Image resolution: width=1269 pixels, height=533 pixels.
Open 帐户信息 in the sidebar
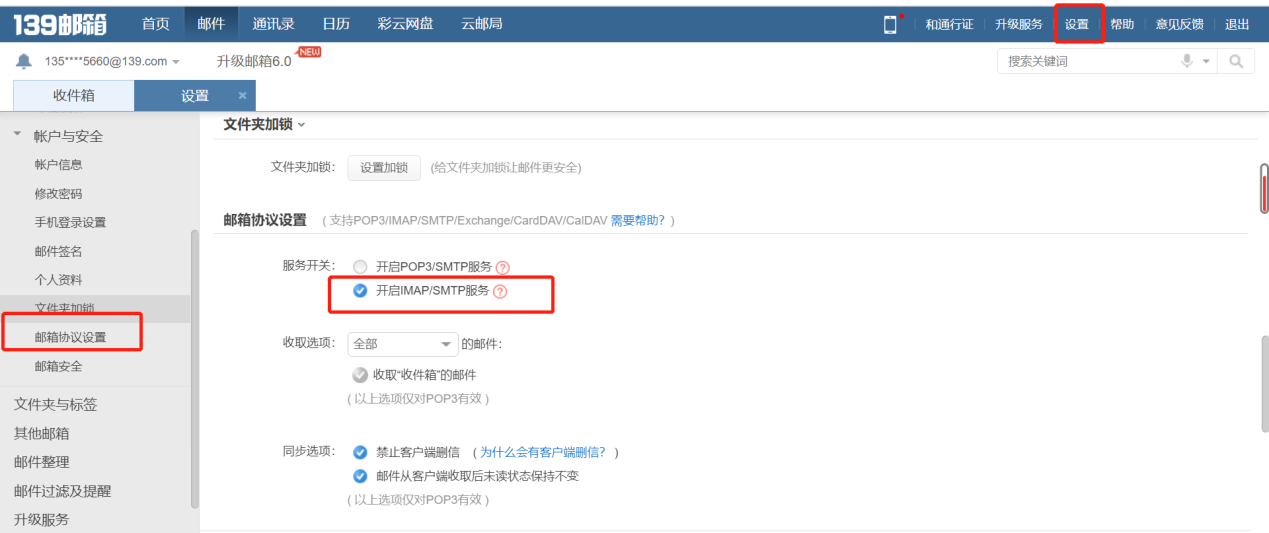coord(59,165)
